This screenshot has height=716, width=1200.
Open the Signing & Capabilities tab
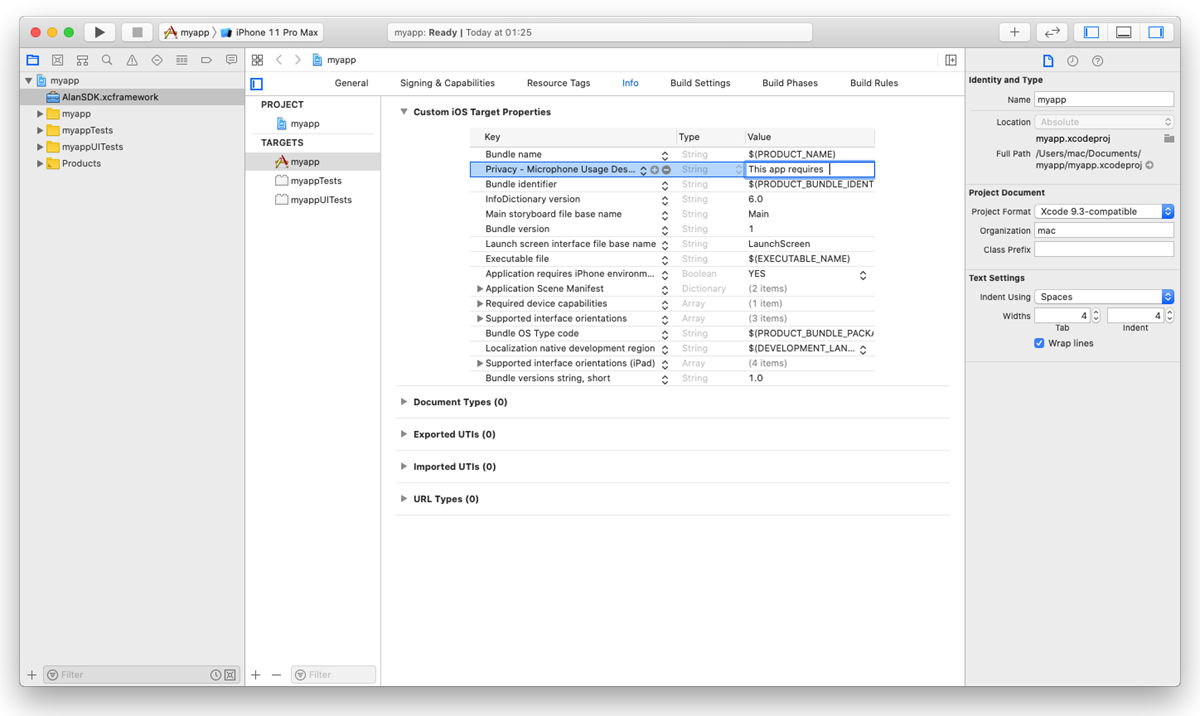click(447, 83)
